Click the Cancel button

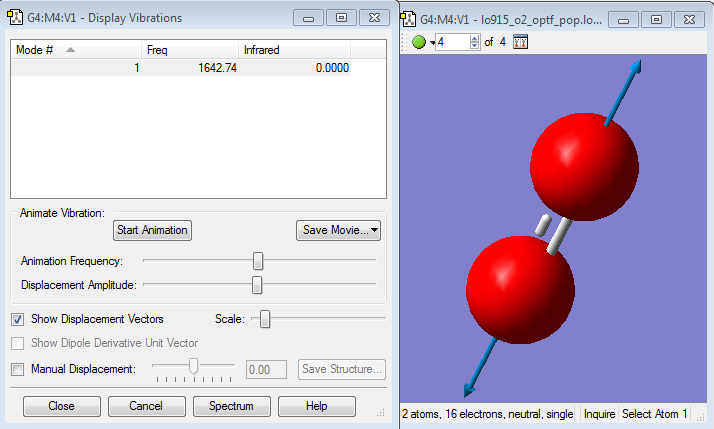pos(146,406)
